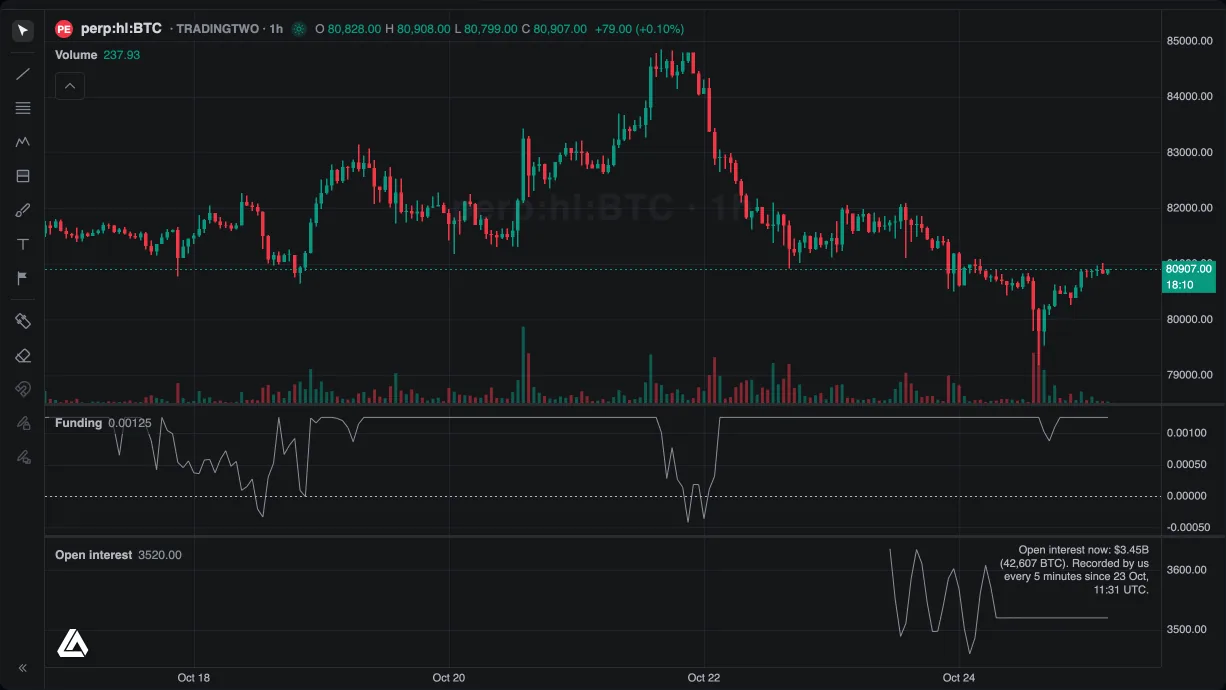The image size is (1226, 690).
Task: Click the +79.00 (+0.10%) change value
Action: click(638, 29)
